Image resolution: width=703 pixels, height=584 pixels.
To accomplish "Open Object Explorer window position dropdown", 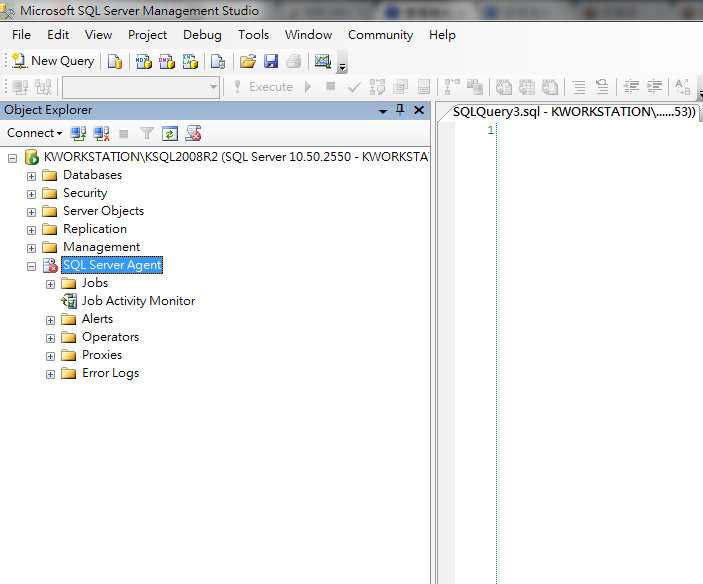I will (x=382, y=111).
